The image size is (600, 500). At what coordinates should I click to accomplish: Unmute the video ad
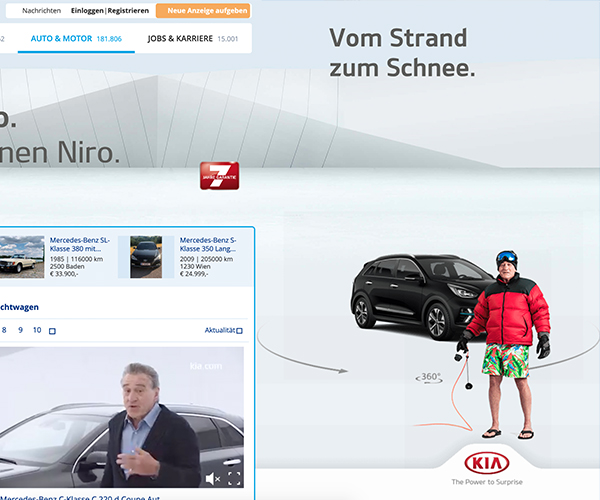[212, 478]
